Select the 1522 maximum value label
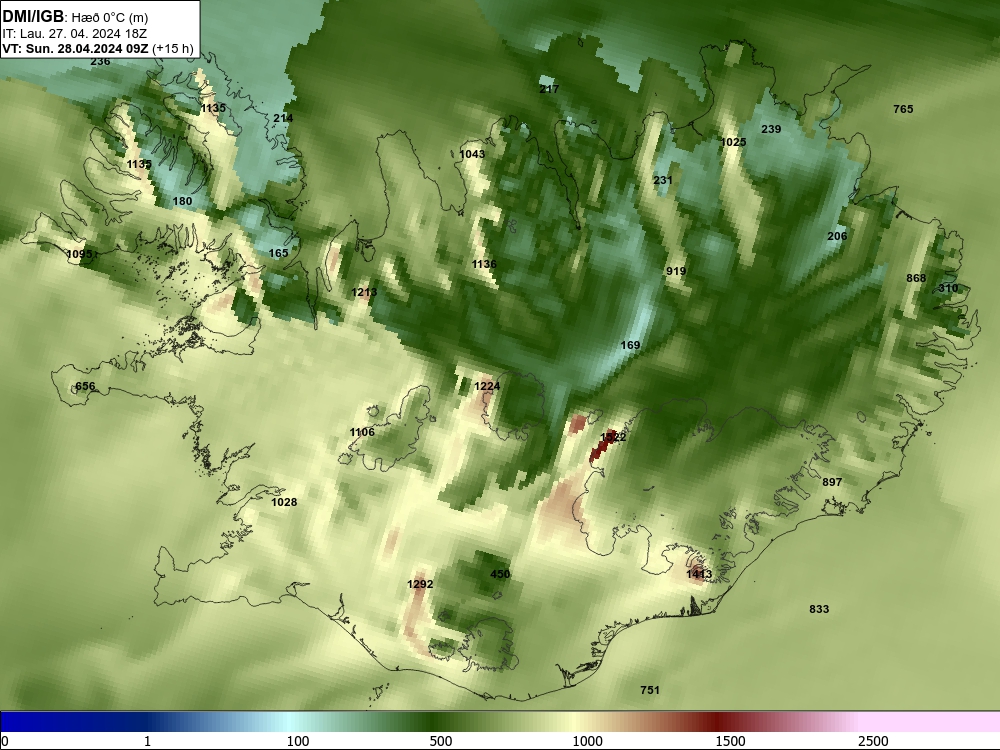 (613, 437)
